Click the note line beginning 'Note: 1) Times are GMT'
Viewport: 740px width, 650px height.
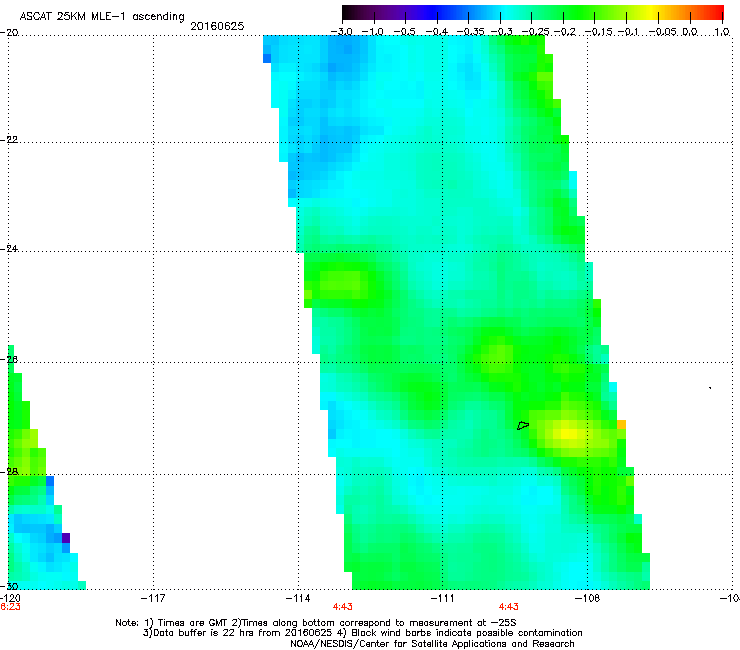[x=316, y=623]
